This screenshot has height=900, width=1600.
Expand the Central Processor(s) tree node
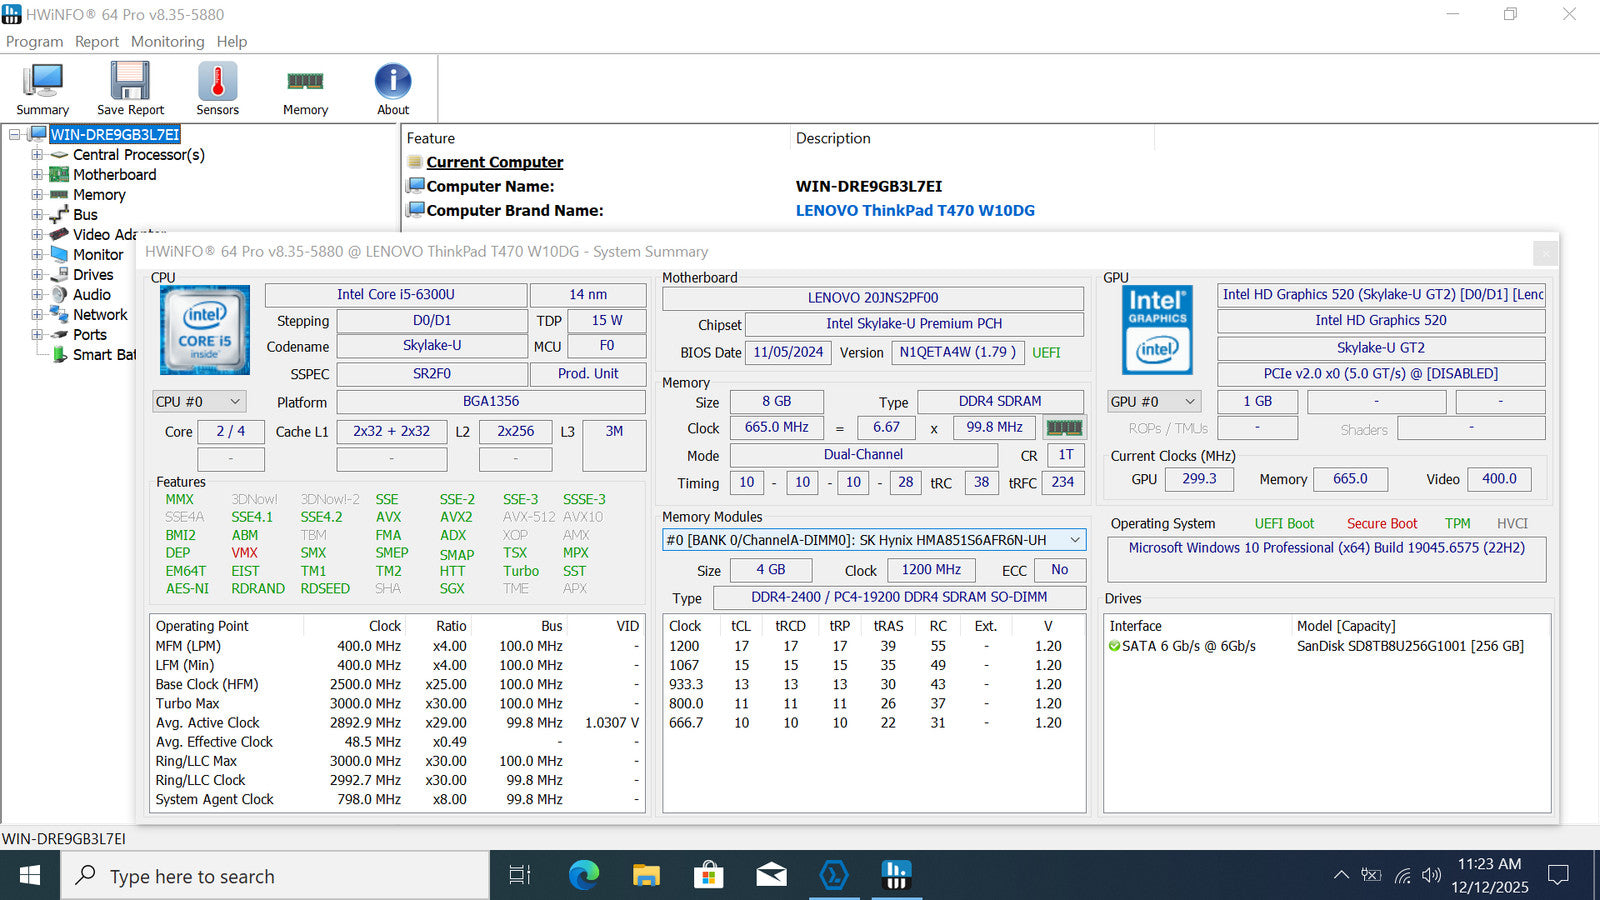(37, 155)
